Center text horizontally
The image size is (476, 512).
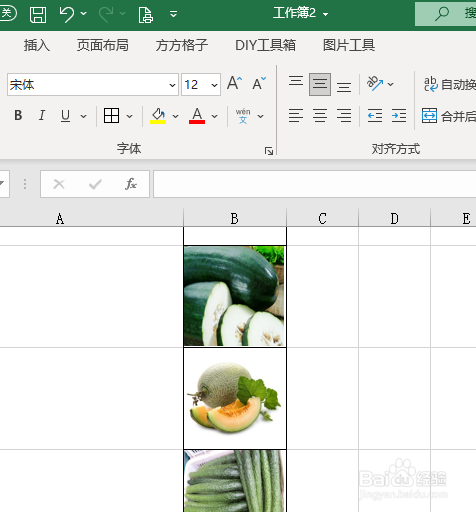click(320, 116)
